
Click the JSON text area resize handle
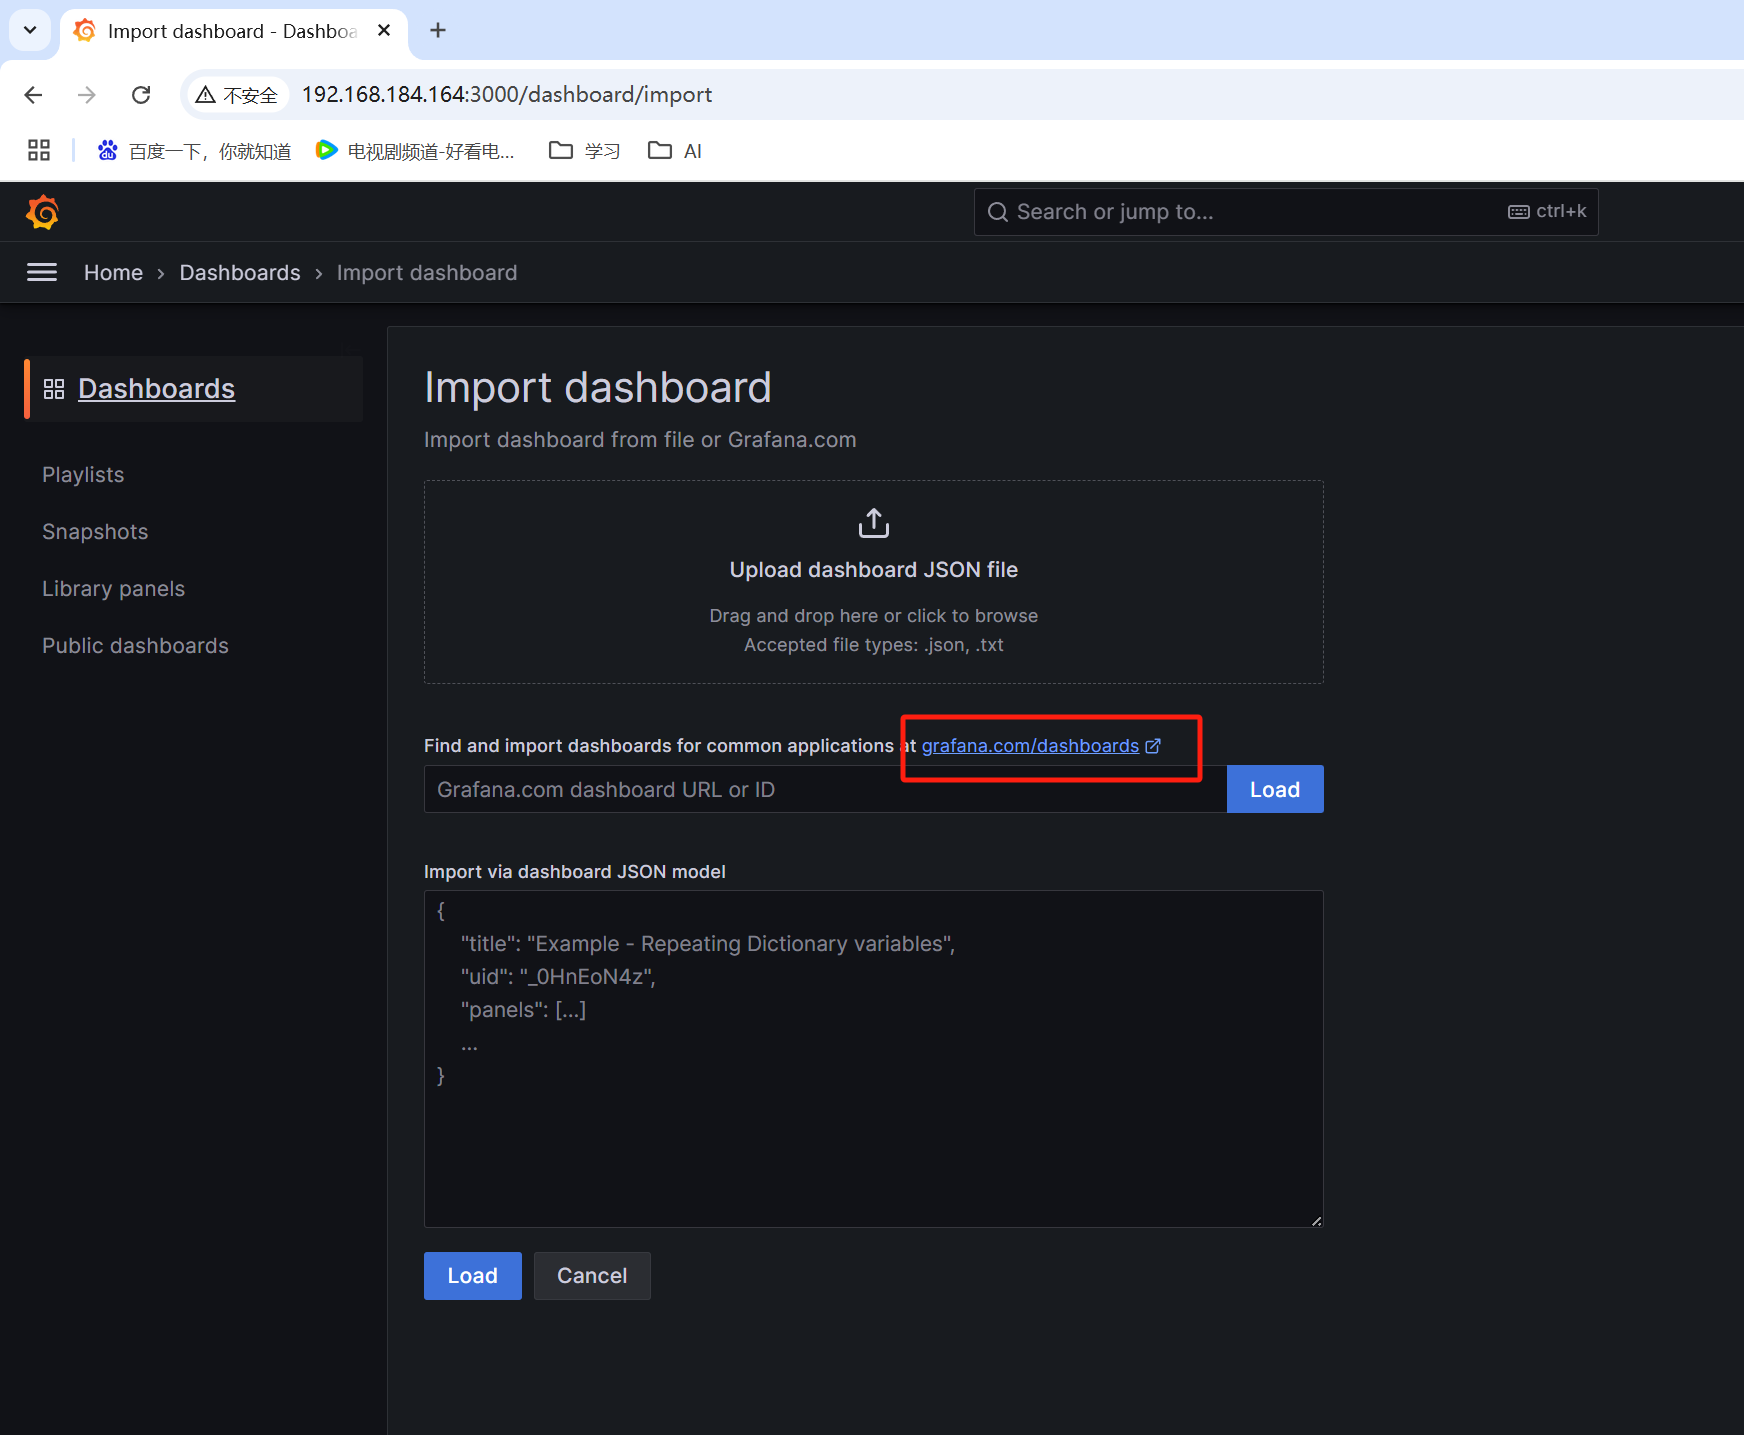[1316, 1220]
